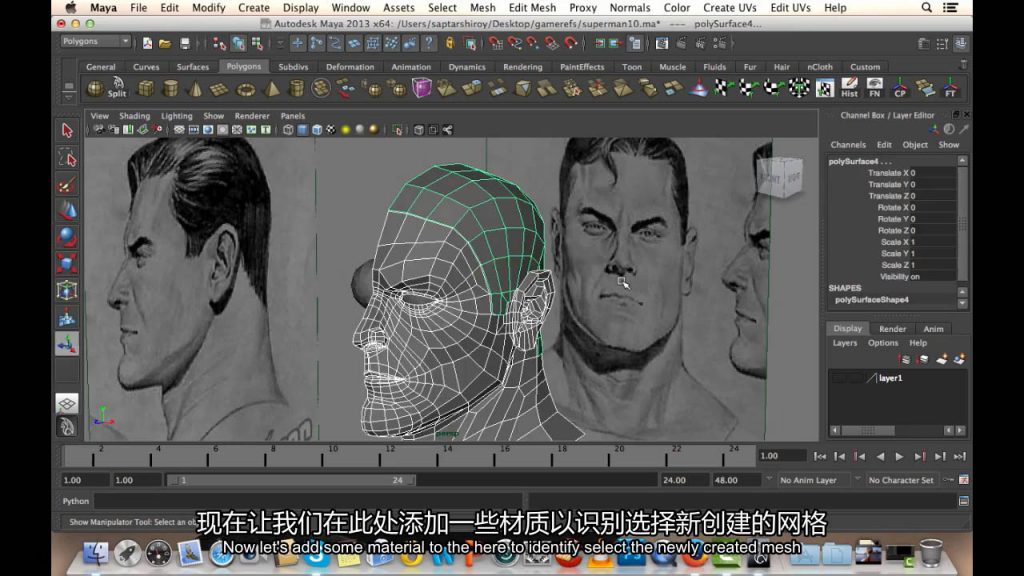Click the FT shelf button
Screen dimensions: 1024x576
coord(950,88)
